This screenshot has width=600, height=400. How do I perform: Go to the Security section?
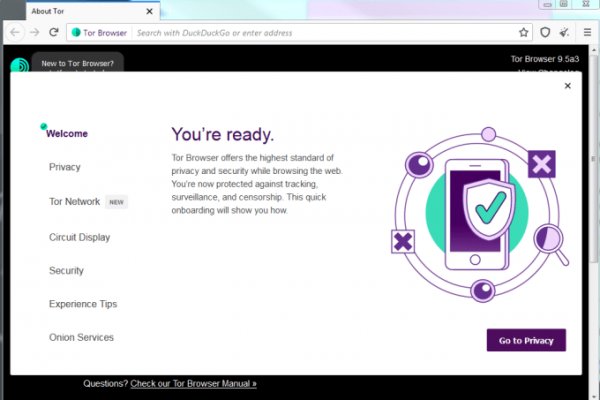coord(67,270)
